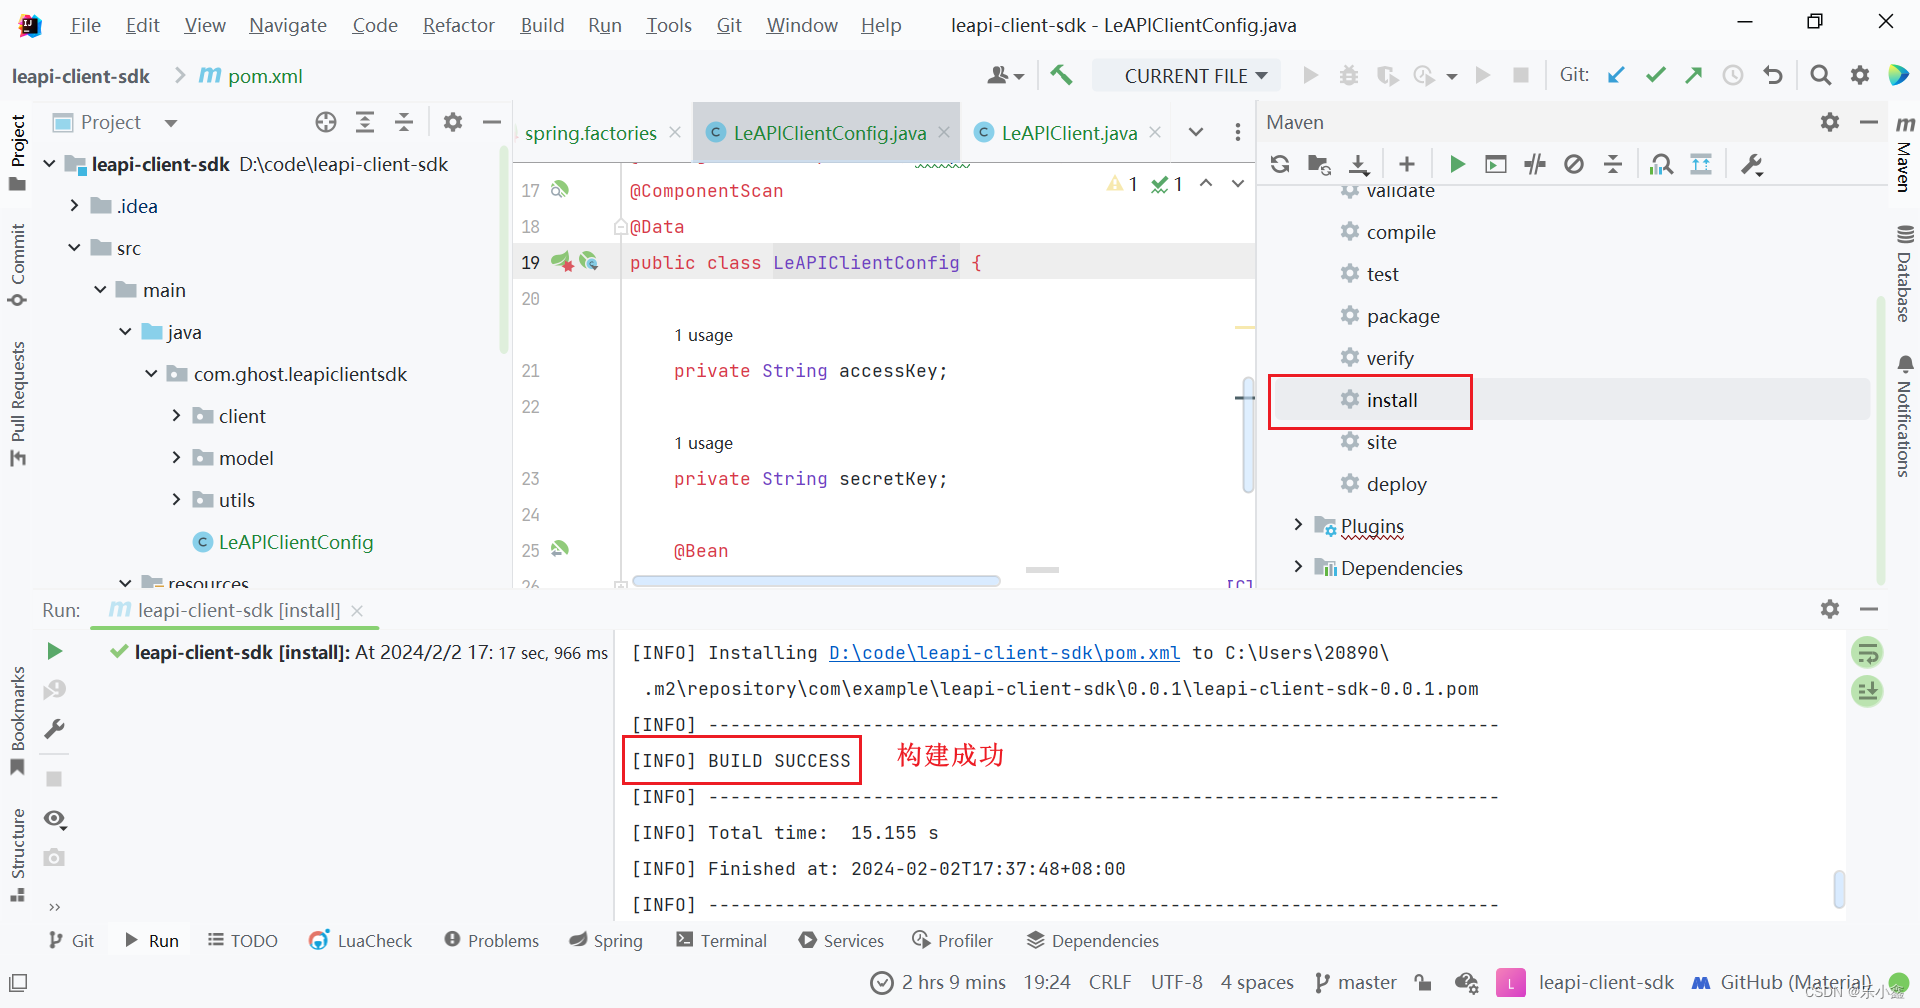
Task: Open Maven settings wrench icon
Action: click(x=1751, y=163)
